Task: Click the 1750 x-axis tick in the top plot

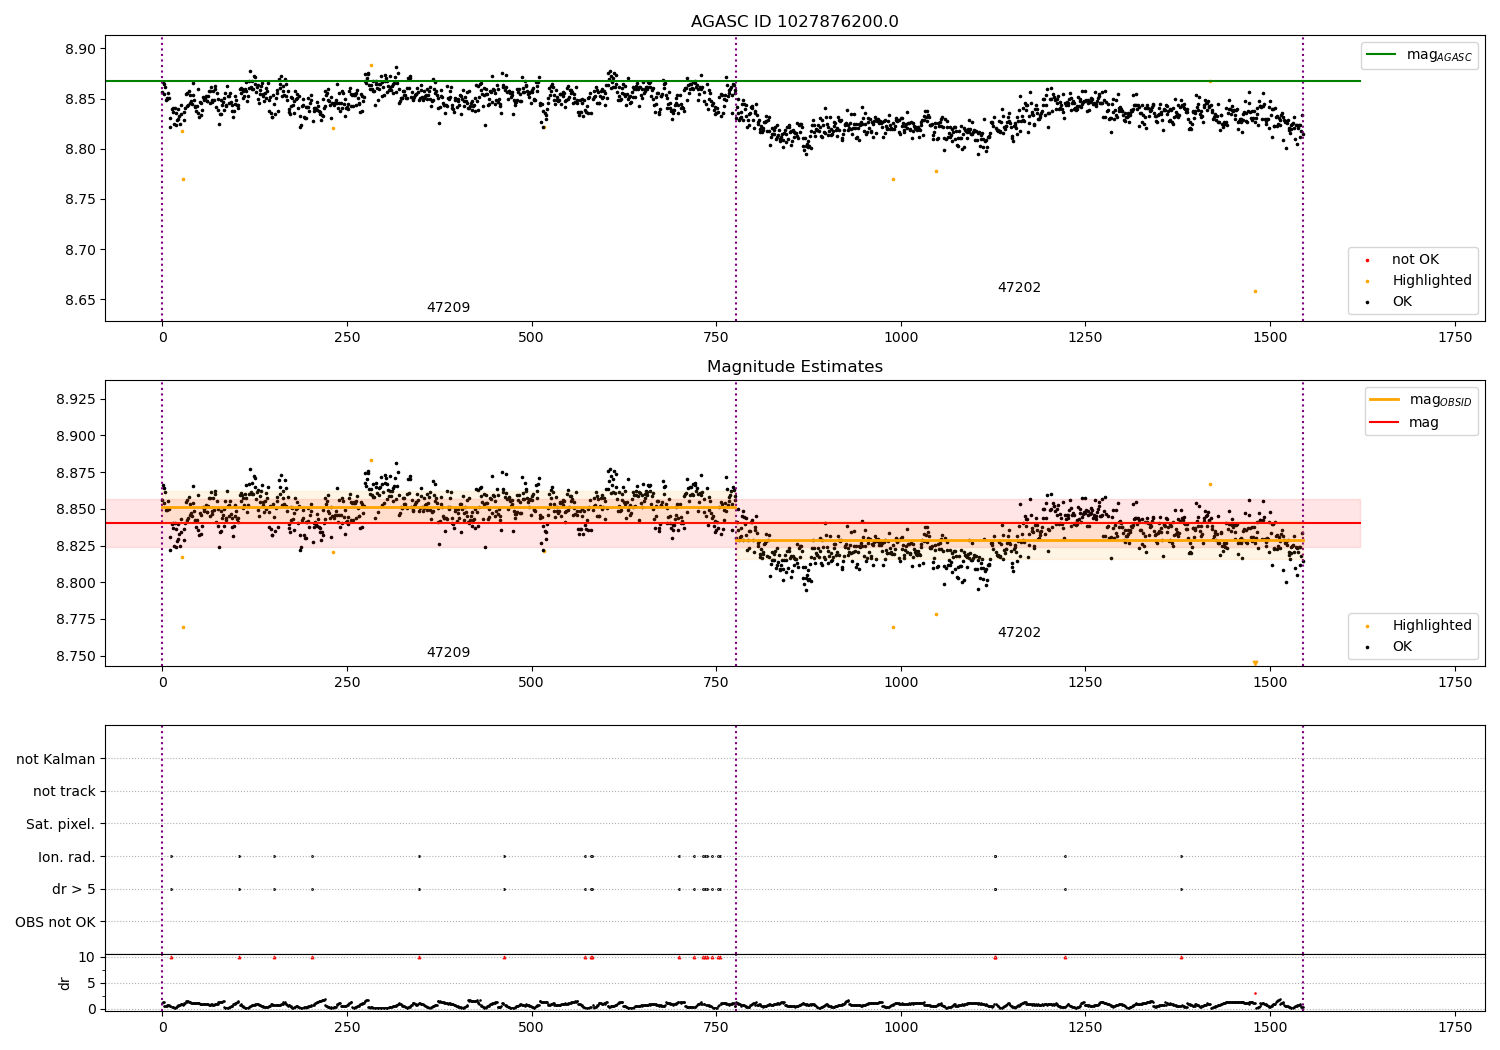Action: pyautogui.click(x=1454, y=338)
